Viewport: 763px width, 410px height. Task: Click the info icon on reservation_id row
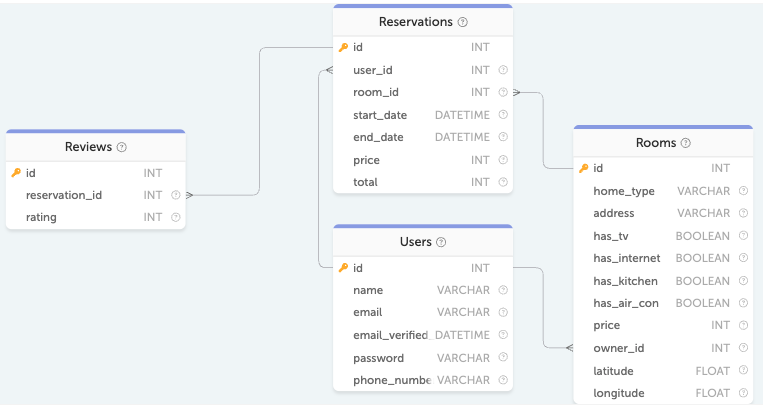point(176,195)
